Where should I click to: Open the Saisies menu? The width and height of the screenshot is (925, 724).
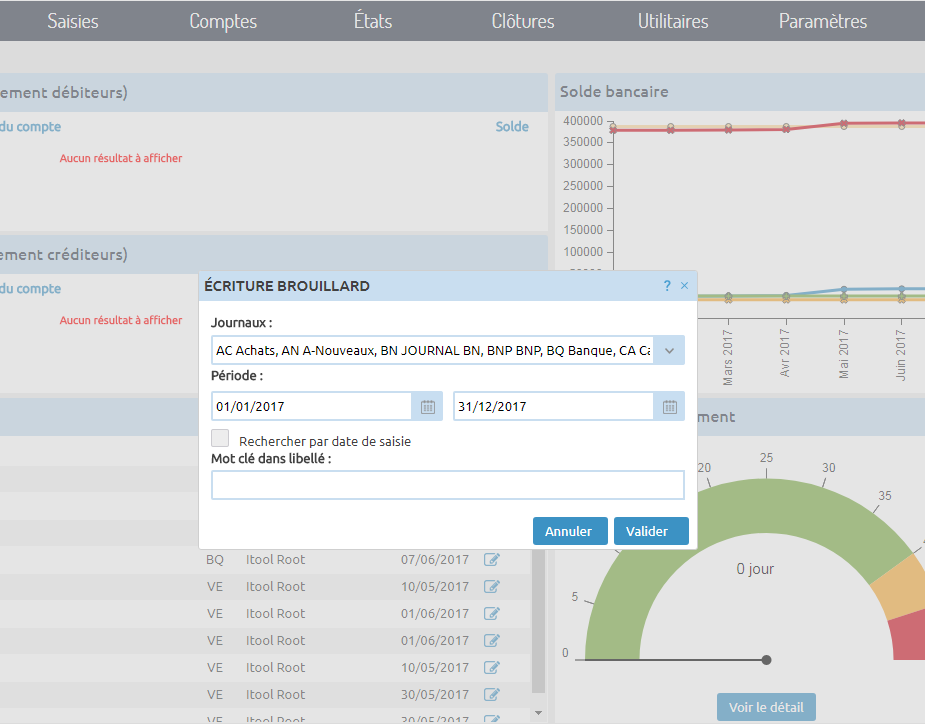pyautogui.click(x=73, y=21)
